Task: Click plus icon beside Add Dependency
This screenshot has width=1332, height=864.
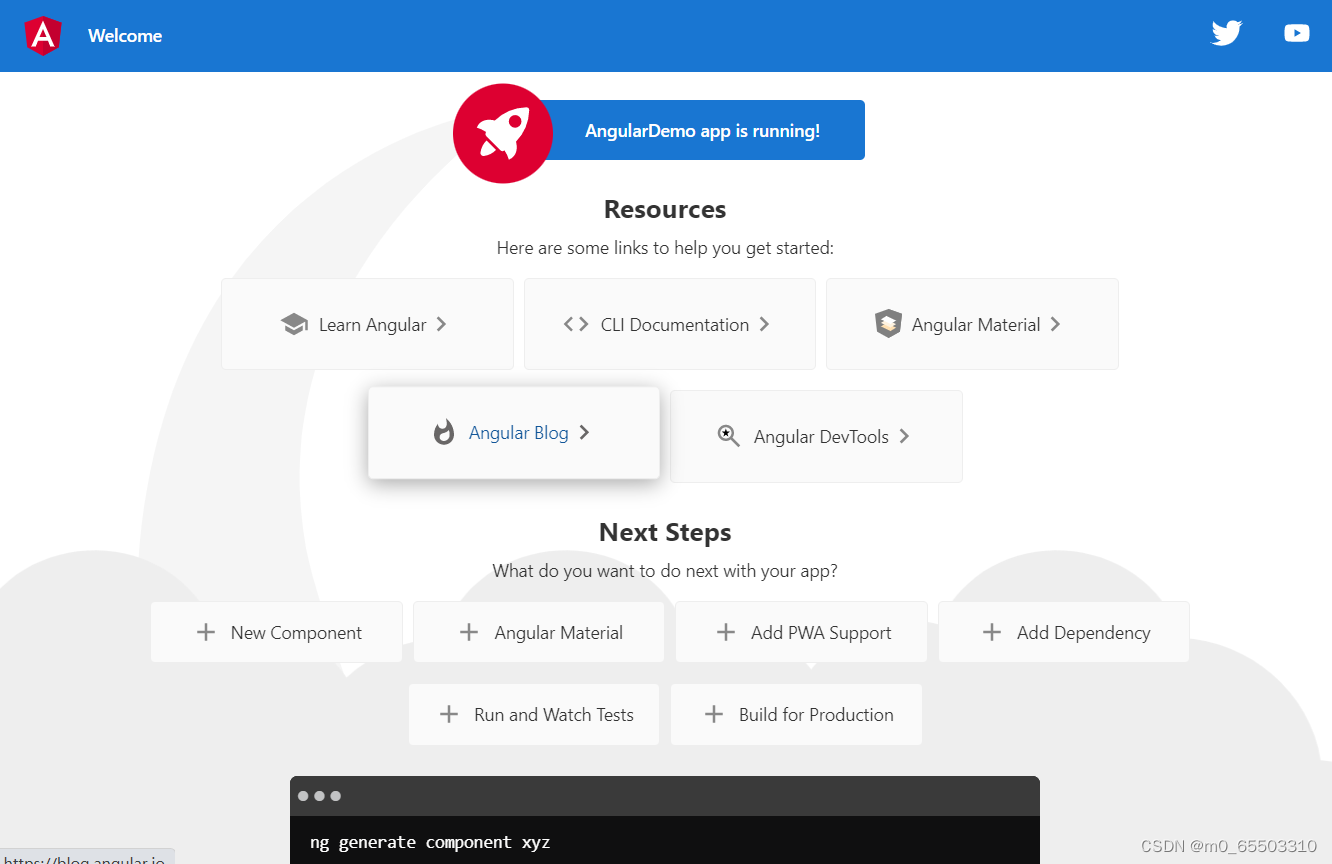Action: 992,632
